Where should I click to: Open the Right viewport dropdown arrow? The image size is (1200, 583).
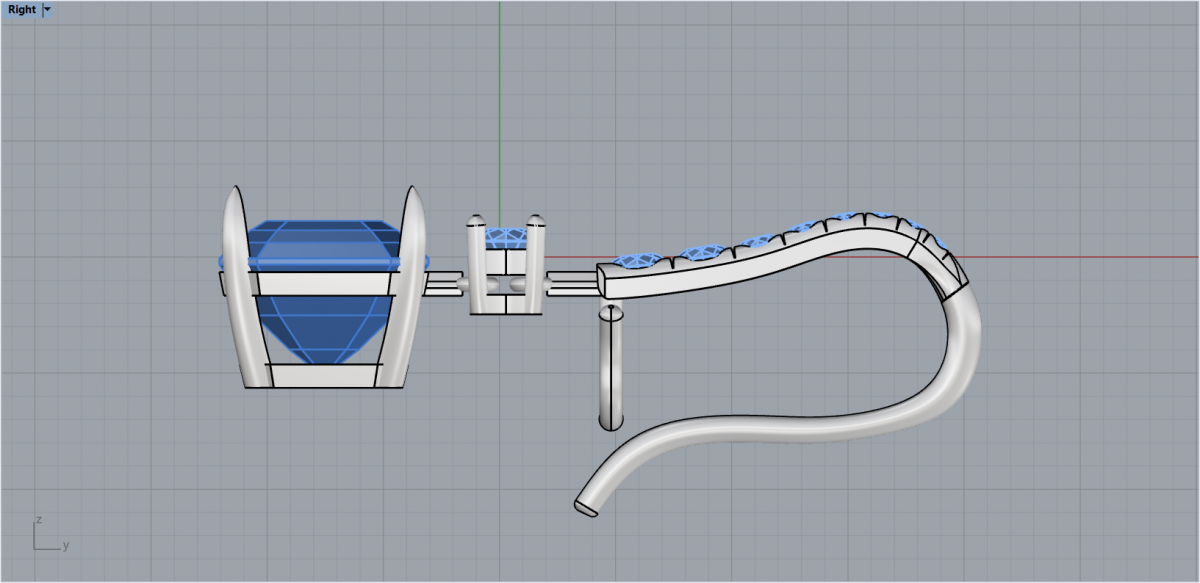pos(47,10)
